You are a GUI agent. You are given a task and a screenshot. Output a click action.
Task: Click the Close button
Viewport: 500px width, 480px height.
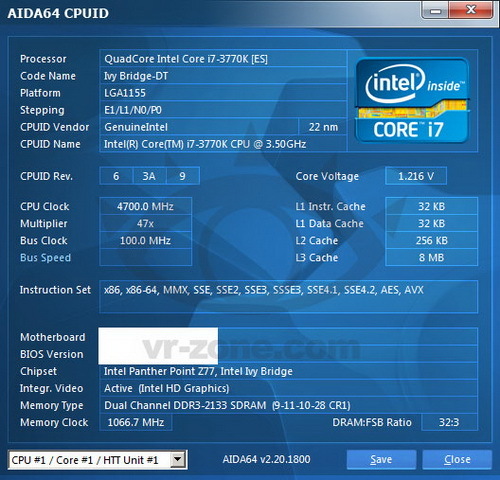coord(457,460)
